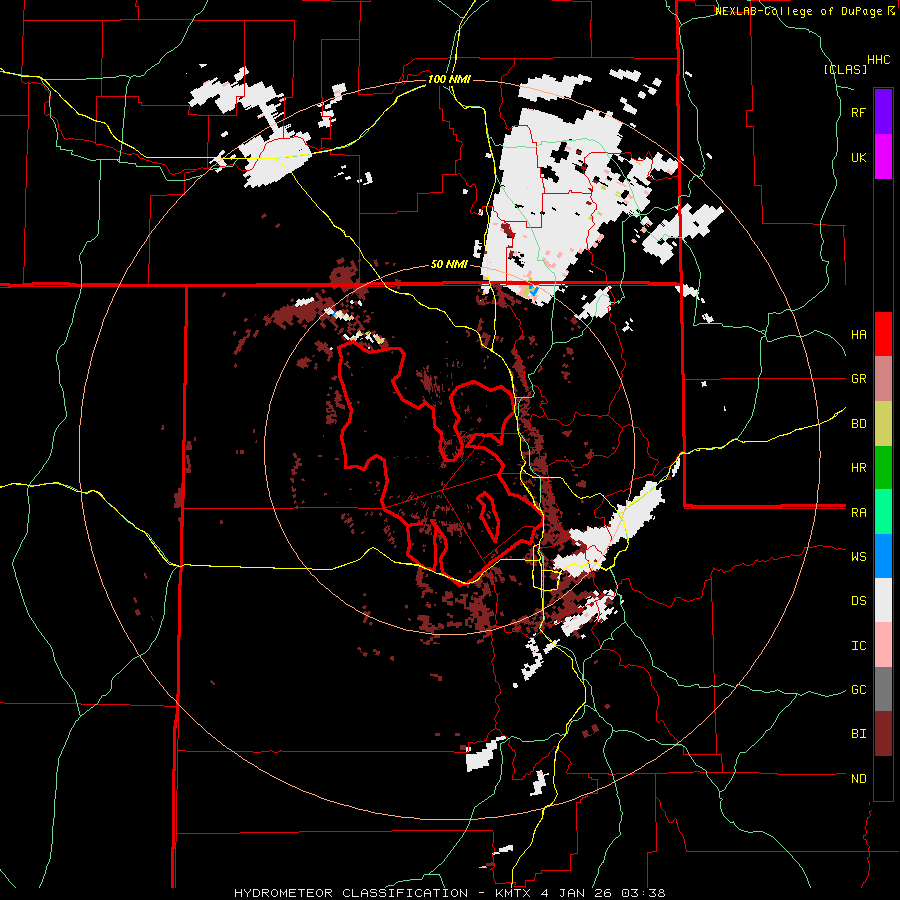Screen dimensions: 900x900
Task: Click the ND legend label
Action: (859, 779)
